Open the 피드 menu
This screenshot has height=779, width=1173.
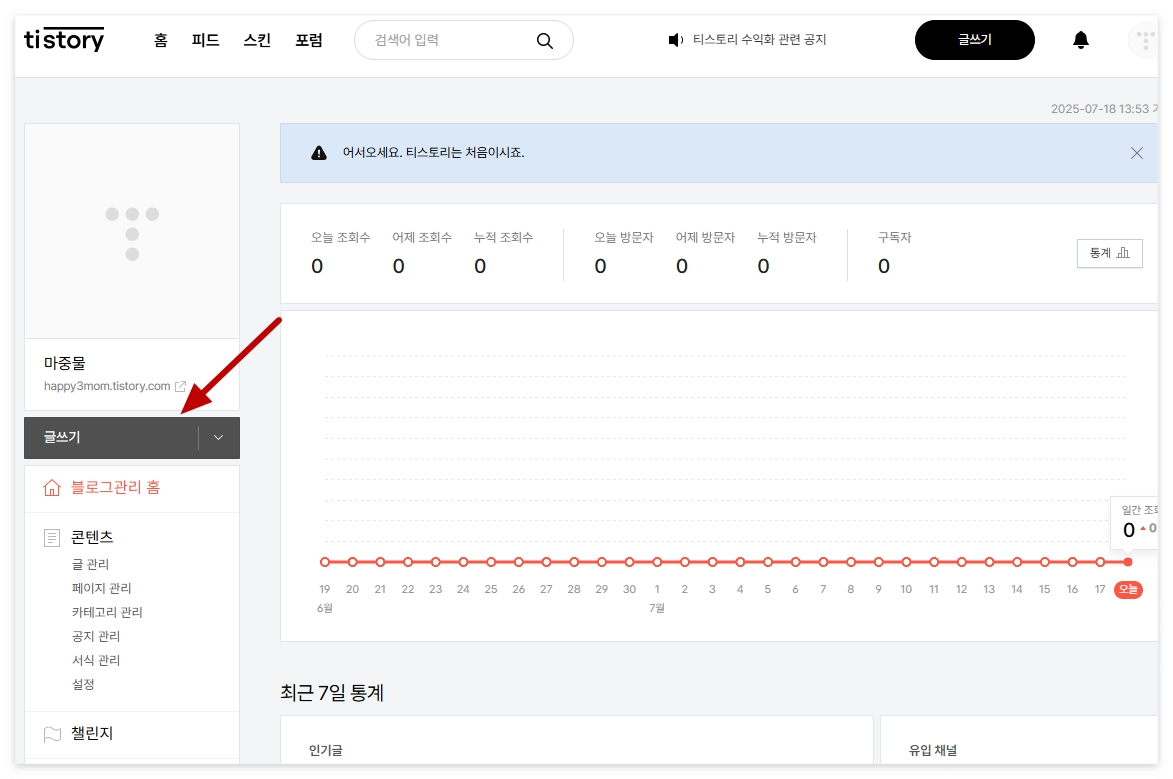(204, 40)
